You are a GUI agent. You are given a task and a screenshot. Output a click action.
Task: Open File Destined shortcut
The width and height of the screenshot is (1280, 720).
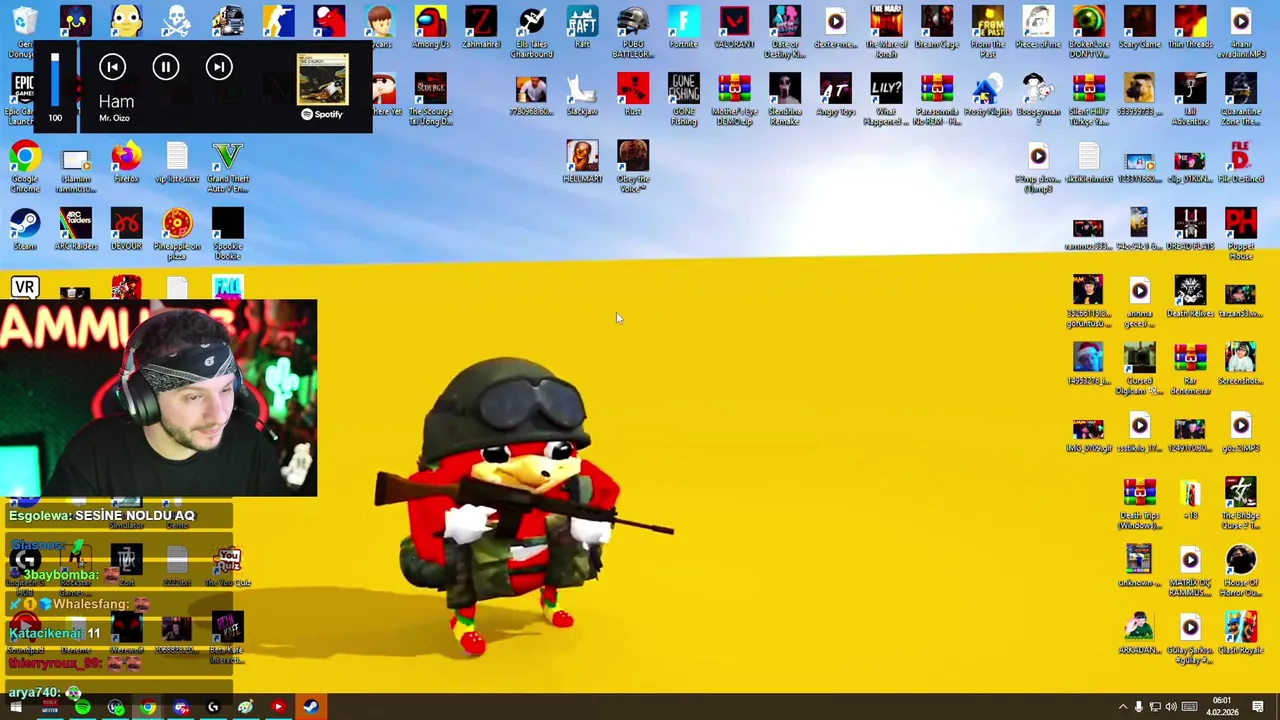click(x=1241, y=162)
